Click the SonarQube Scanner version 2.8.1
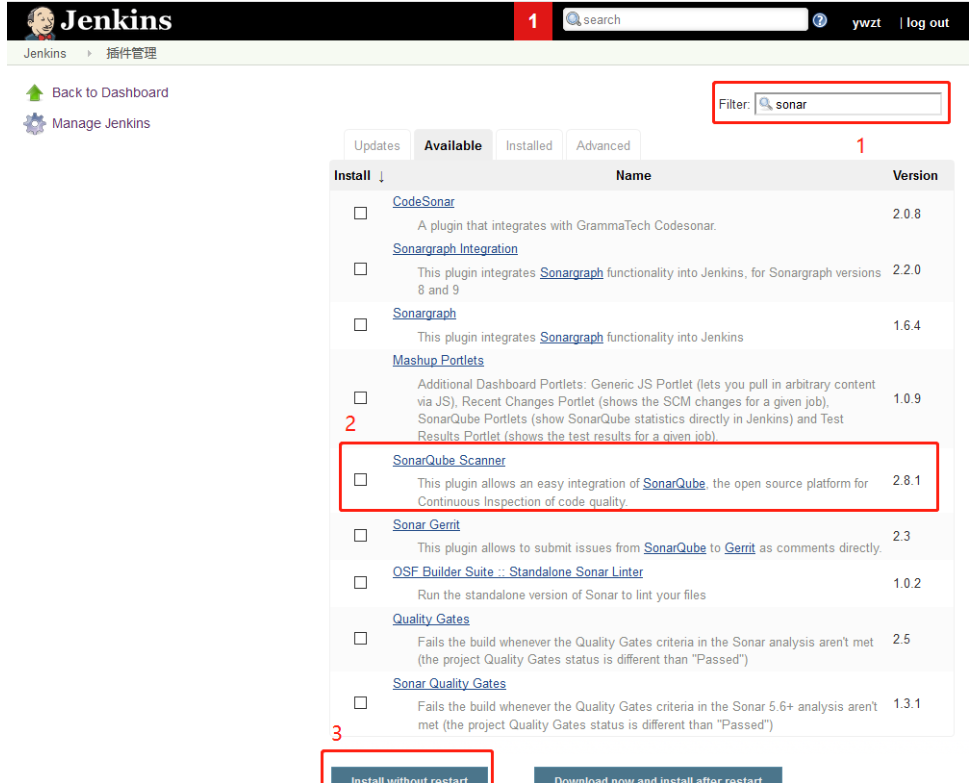 (906, 481)
